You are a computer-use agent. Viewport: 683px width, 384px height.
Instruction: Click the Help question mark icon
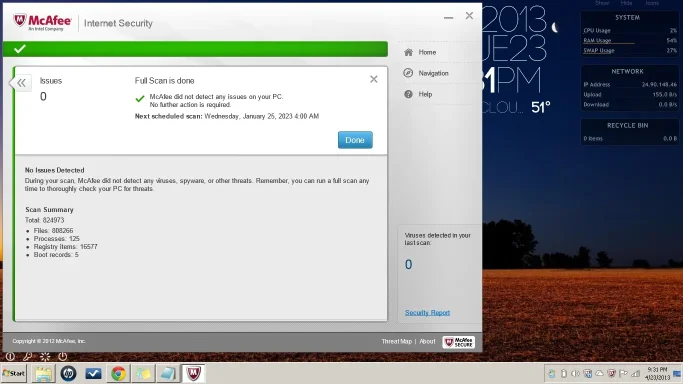pyautogui.click(x=408, y=94)
